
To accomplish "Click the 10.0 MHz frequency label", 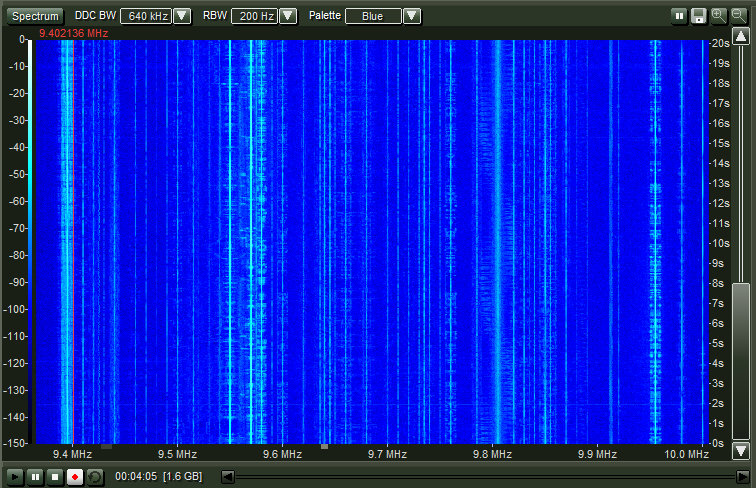I will point(687,454).
